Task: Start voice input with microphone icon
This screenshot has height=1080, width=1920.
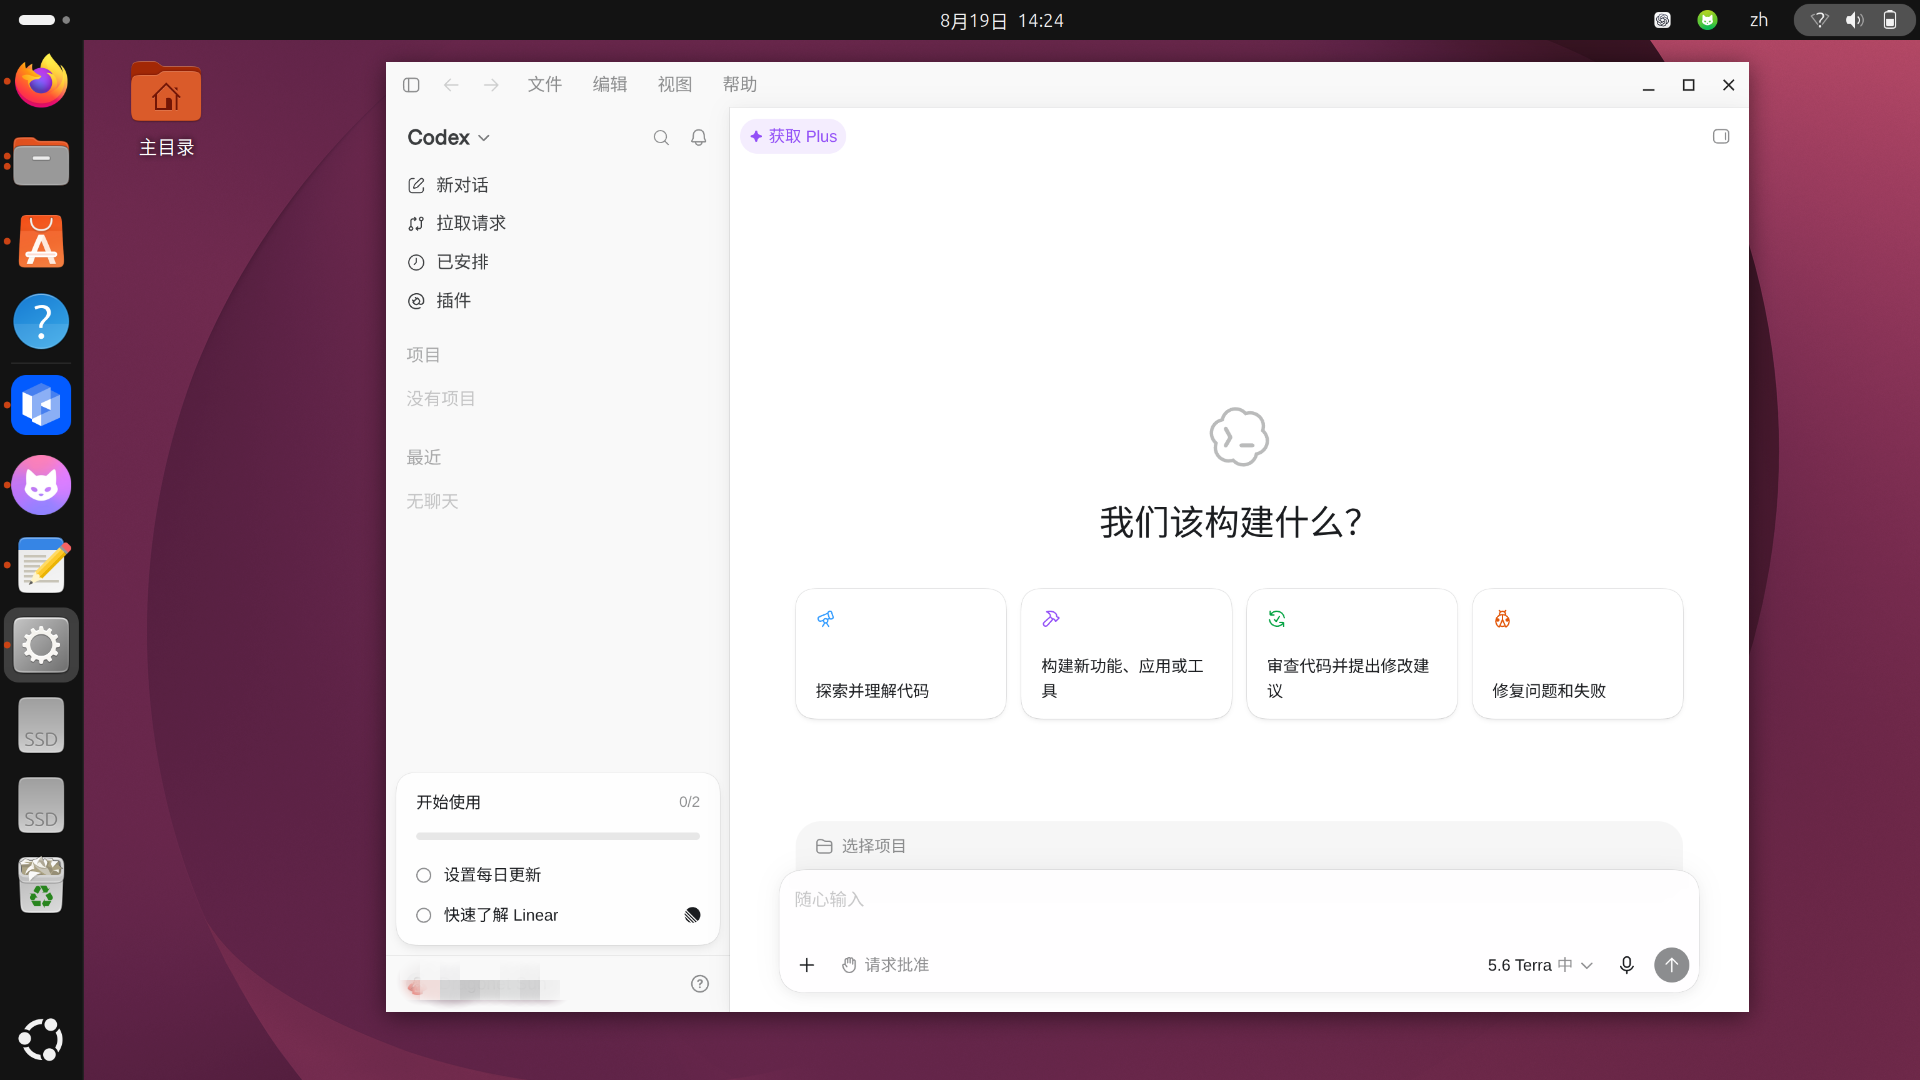Action: (x=1627, y=965)
